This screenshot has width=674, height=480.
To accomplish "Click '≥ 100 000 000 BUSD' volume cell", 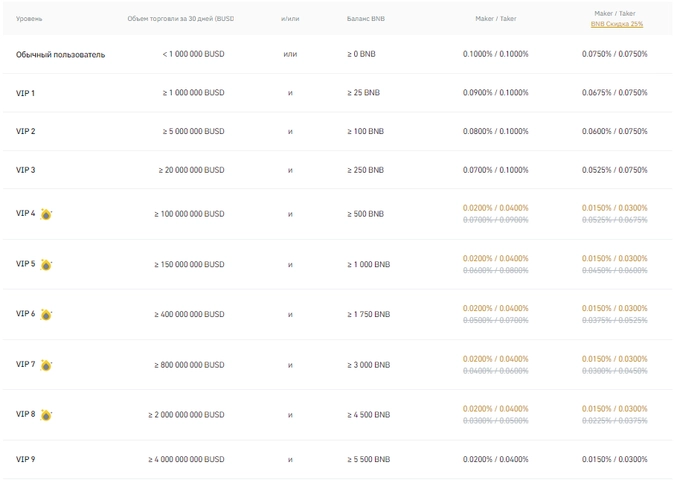I will [x=189, y=214].
